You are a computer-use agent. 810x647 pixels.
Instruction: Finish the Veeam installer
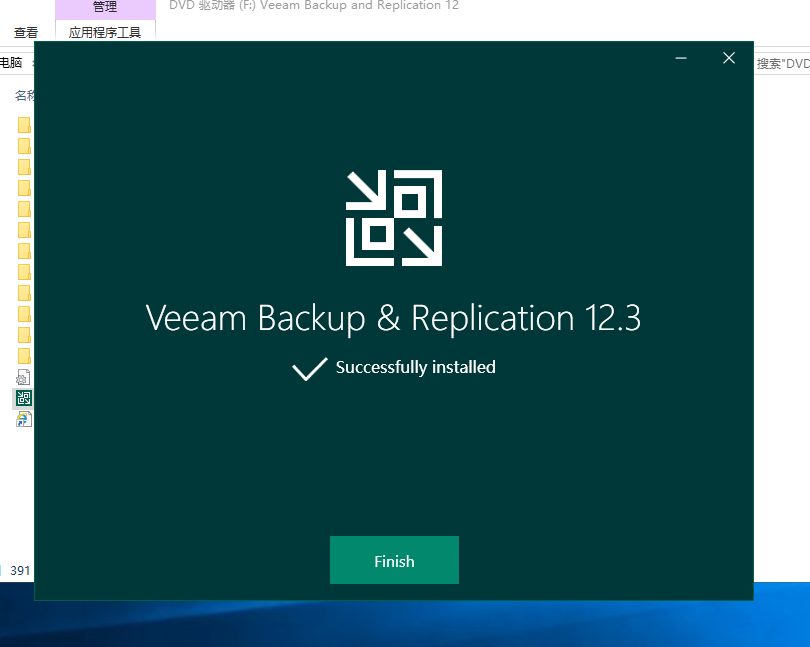(x=394, y=560)
